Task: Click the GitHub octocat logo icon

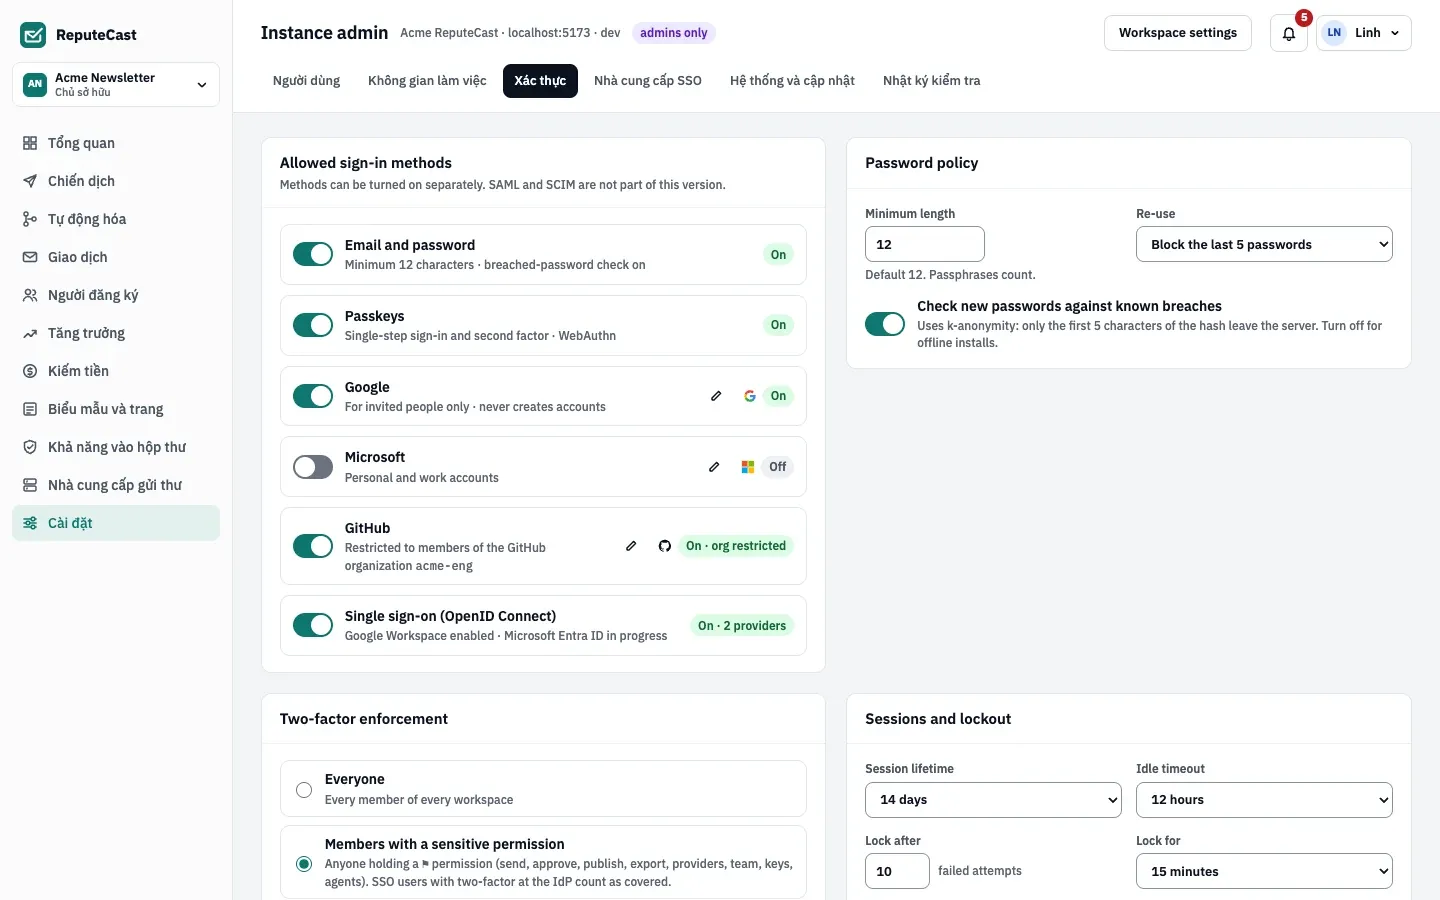Action: 665,546
